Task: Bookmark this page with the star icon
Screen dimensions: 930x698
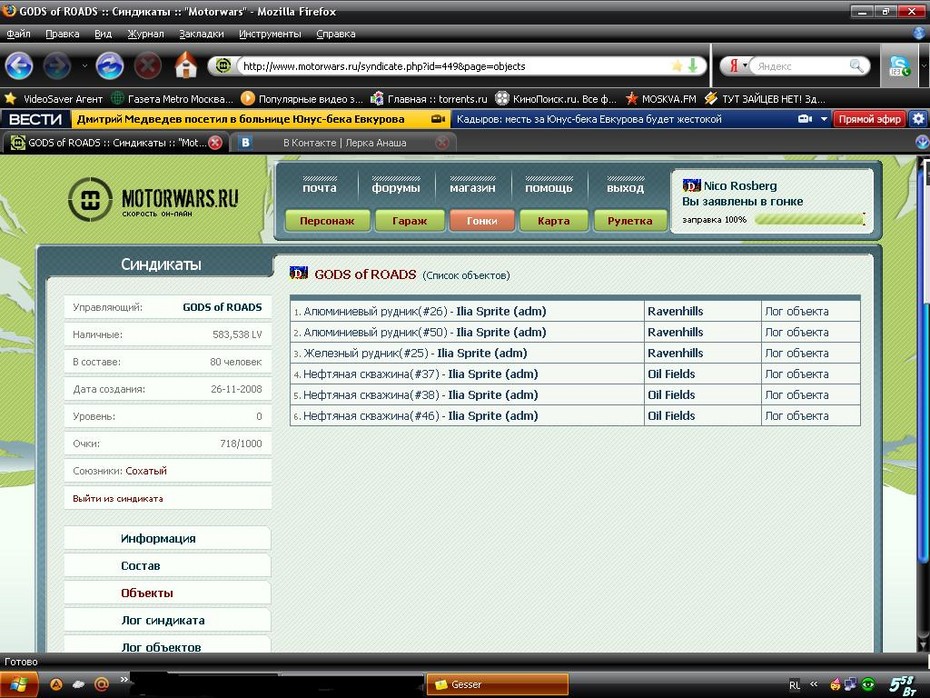Action: pyautogui.click(x=677, y=66)
